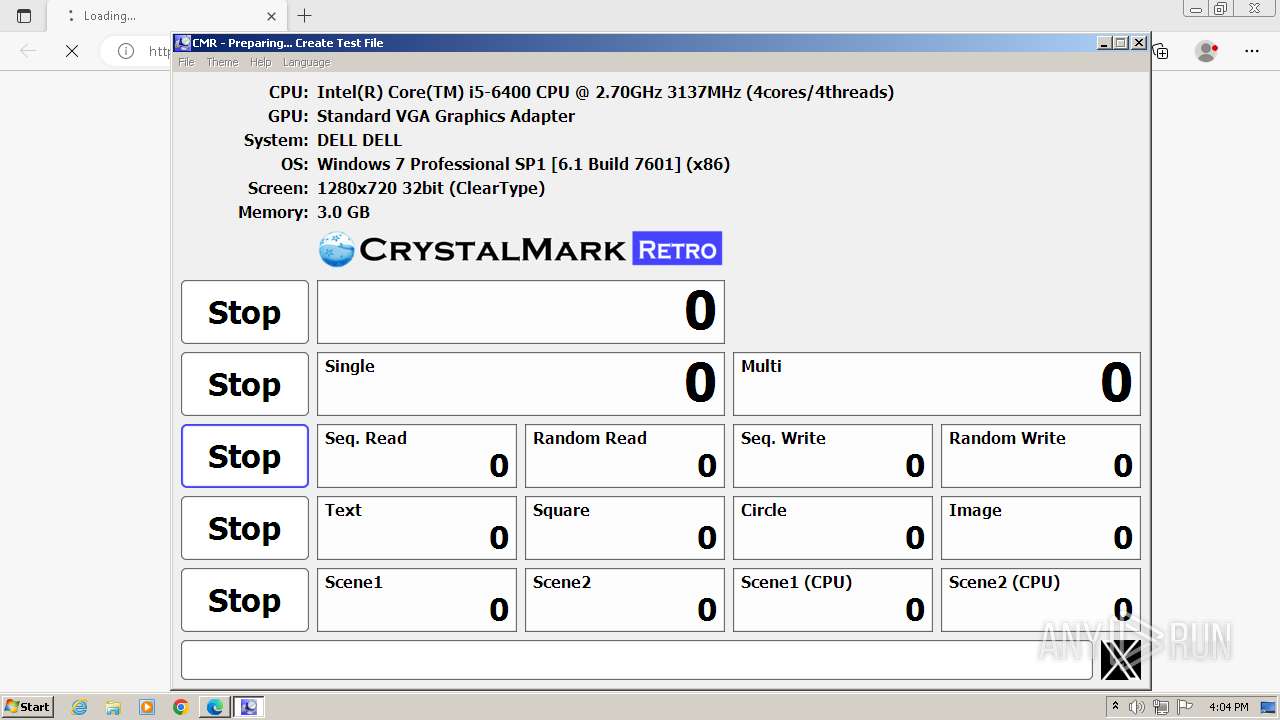Open Windows Media Player from the taskbar

coord(147,707)
